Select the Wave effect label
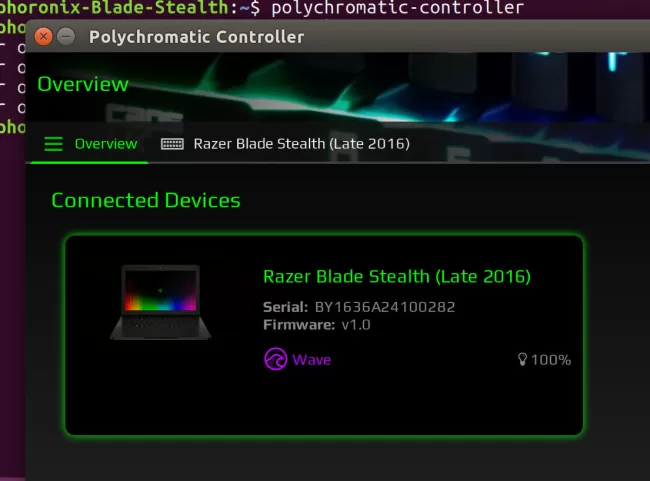This screenshot has height=481, width=650. tap(311, 360)
